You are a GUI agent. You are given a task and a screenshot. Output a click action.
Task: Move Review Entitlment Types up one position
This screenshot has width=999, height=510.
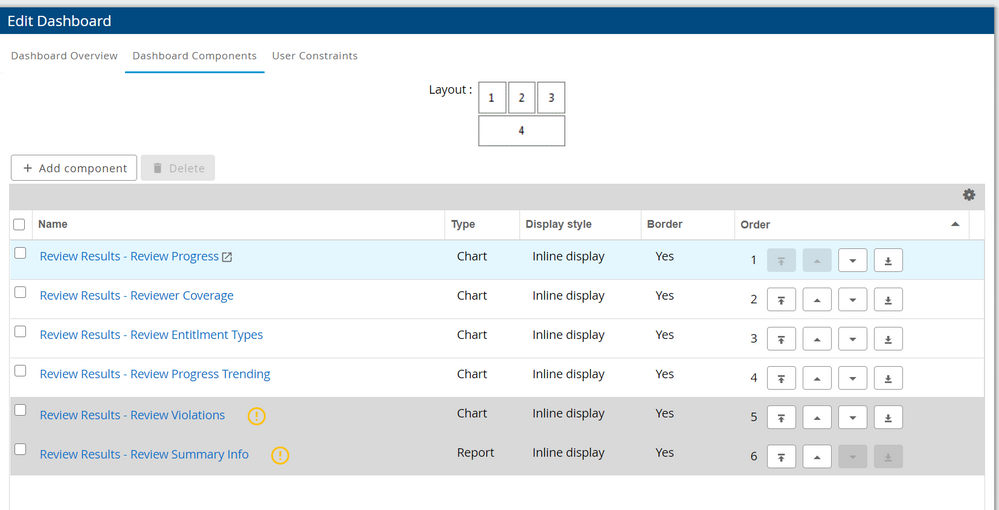(x=817, y=339)
